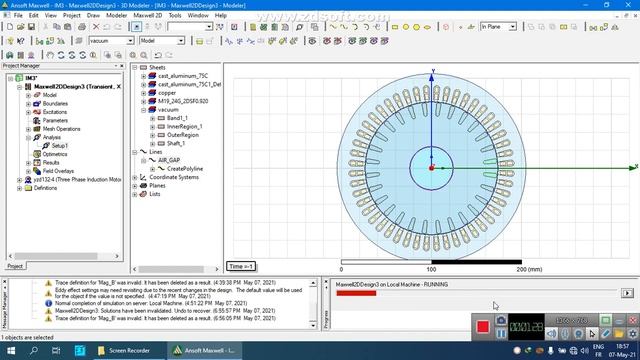Open the vacuum material dropdown
This screenshot has width=640, height=360.
coord(130,41)
